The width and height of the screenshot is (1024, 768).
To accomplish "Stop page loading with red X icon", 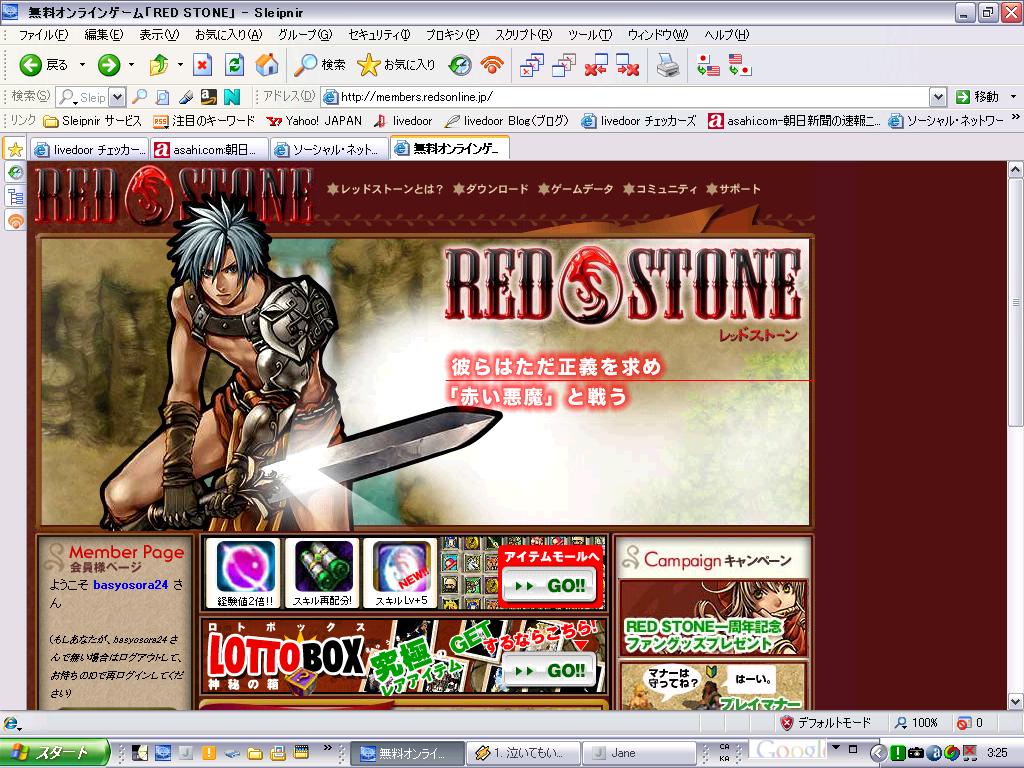I will pyautogui.click(x=202, y=65).
